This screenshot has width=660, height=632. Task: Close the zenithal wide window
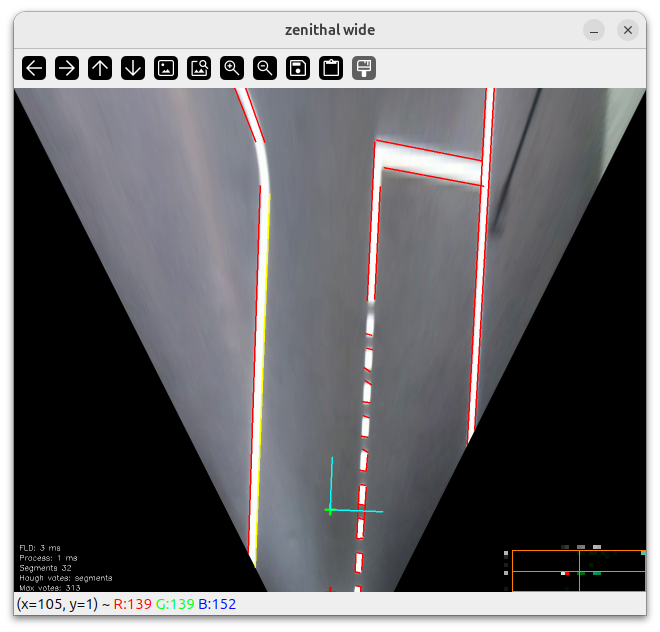(628, 30)
